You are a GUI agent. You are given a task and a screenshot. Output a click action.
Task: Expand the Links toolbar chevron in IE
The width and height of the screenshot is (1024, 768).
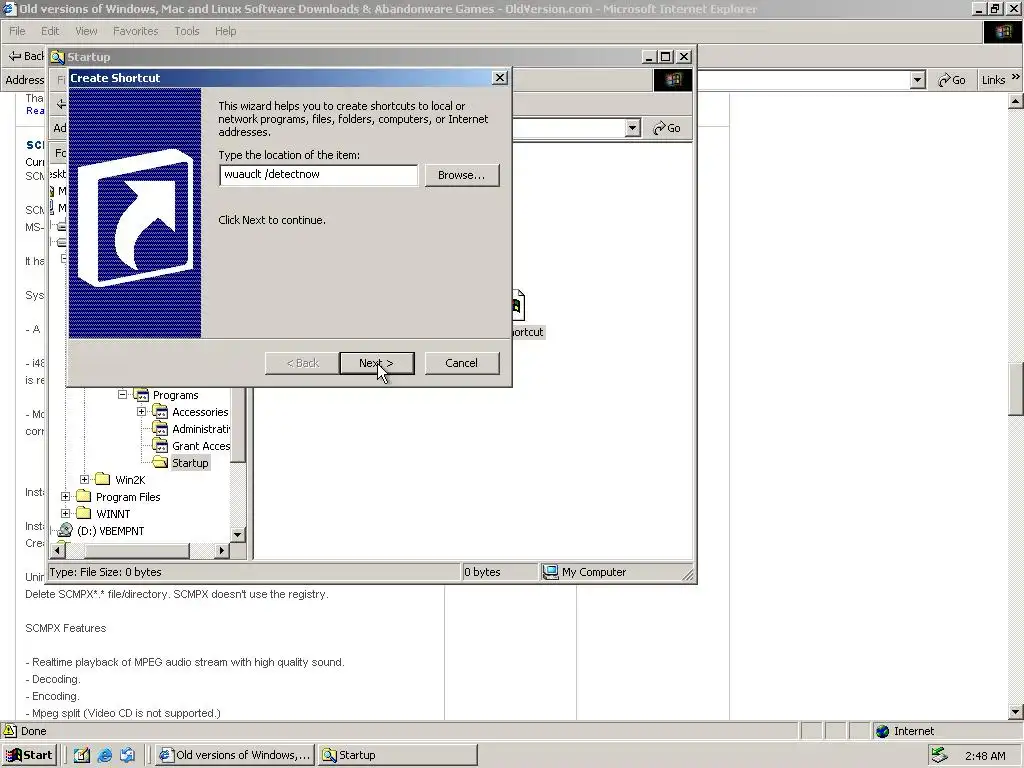(x=1016, y=77)
